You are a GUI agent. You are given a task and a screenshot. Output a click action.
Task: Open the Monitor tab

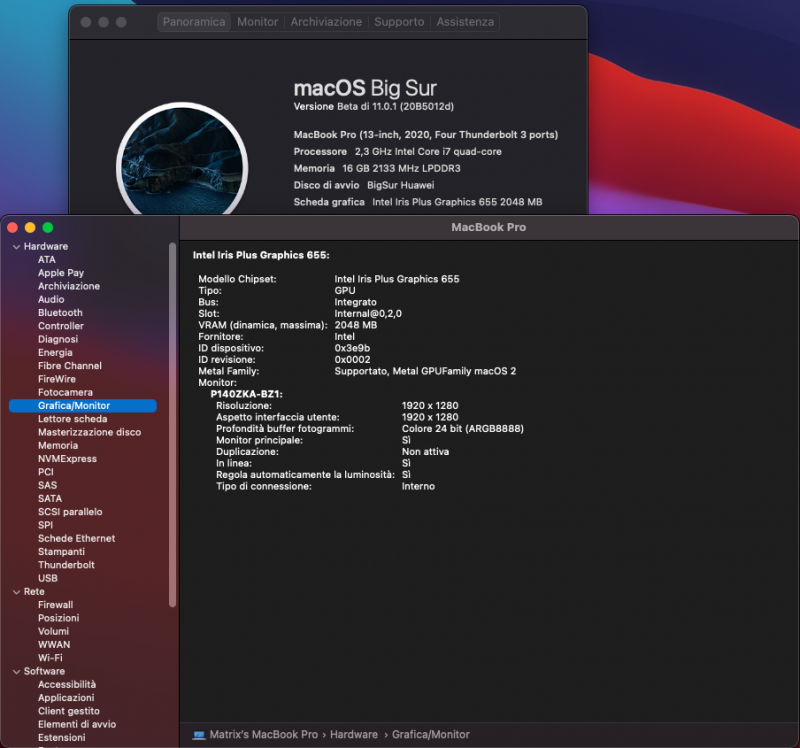pos(258,22)
